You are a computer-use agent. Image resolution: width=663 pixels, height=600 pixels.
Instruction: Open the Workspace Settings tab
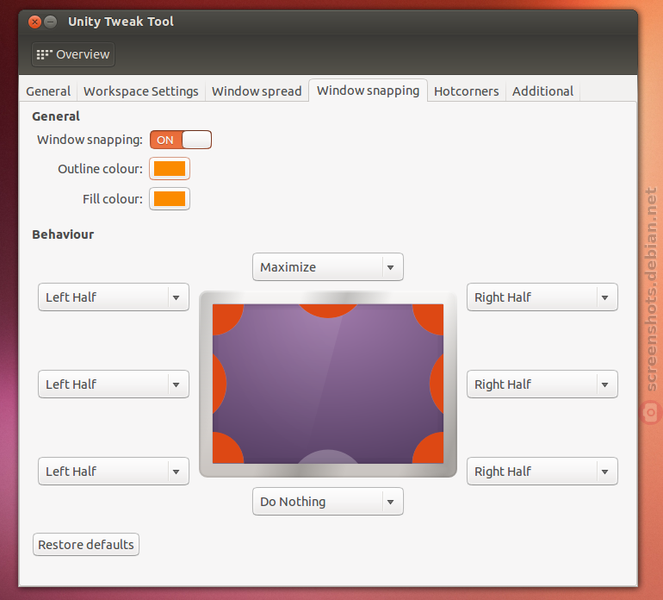click(141, 91)
